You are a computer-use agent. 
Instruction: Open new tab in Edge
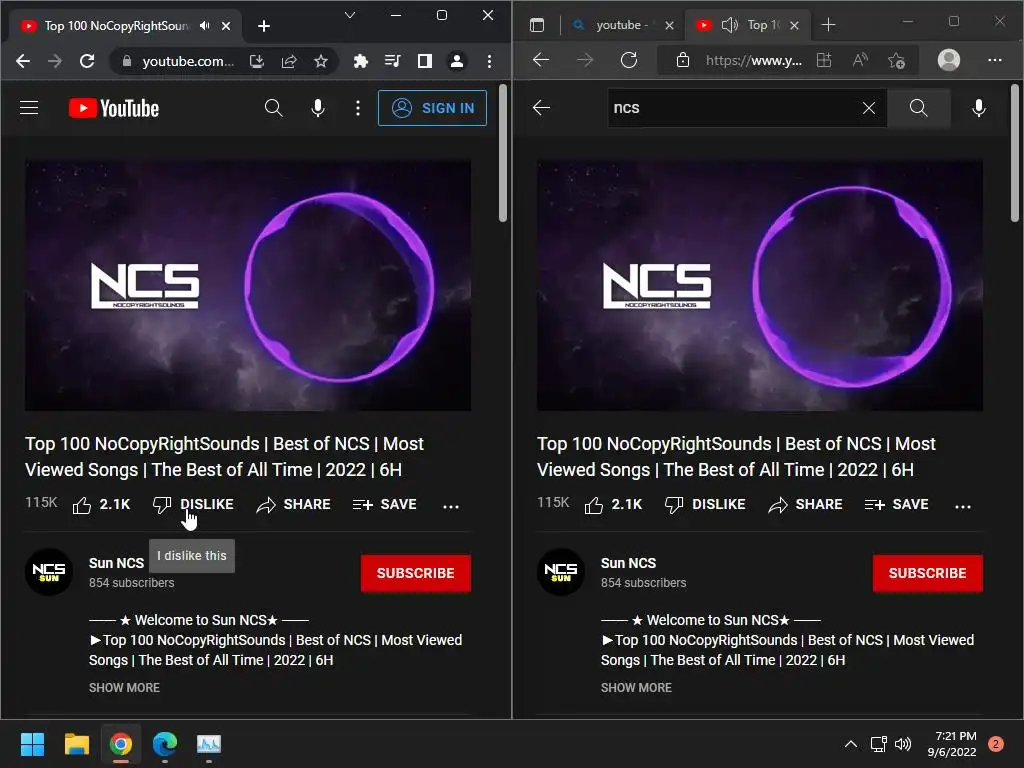tap(828, 25)
